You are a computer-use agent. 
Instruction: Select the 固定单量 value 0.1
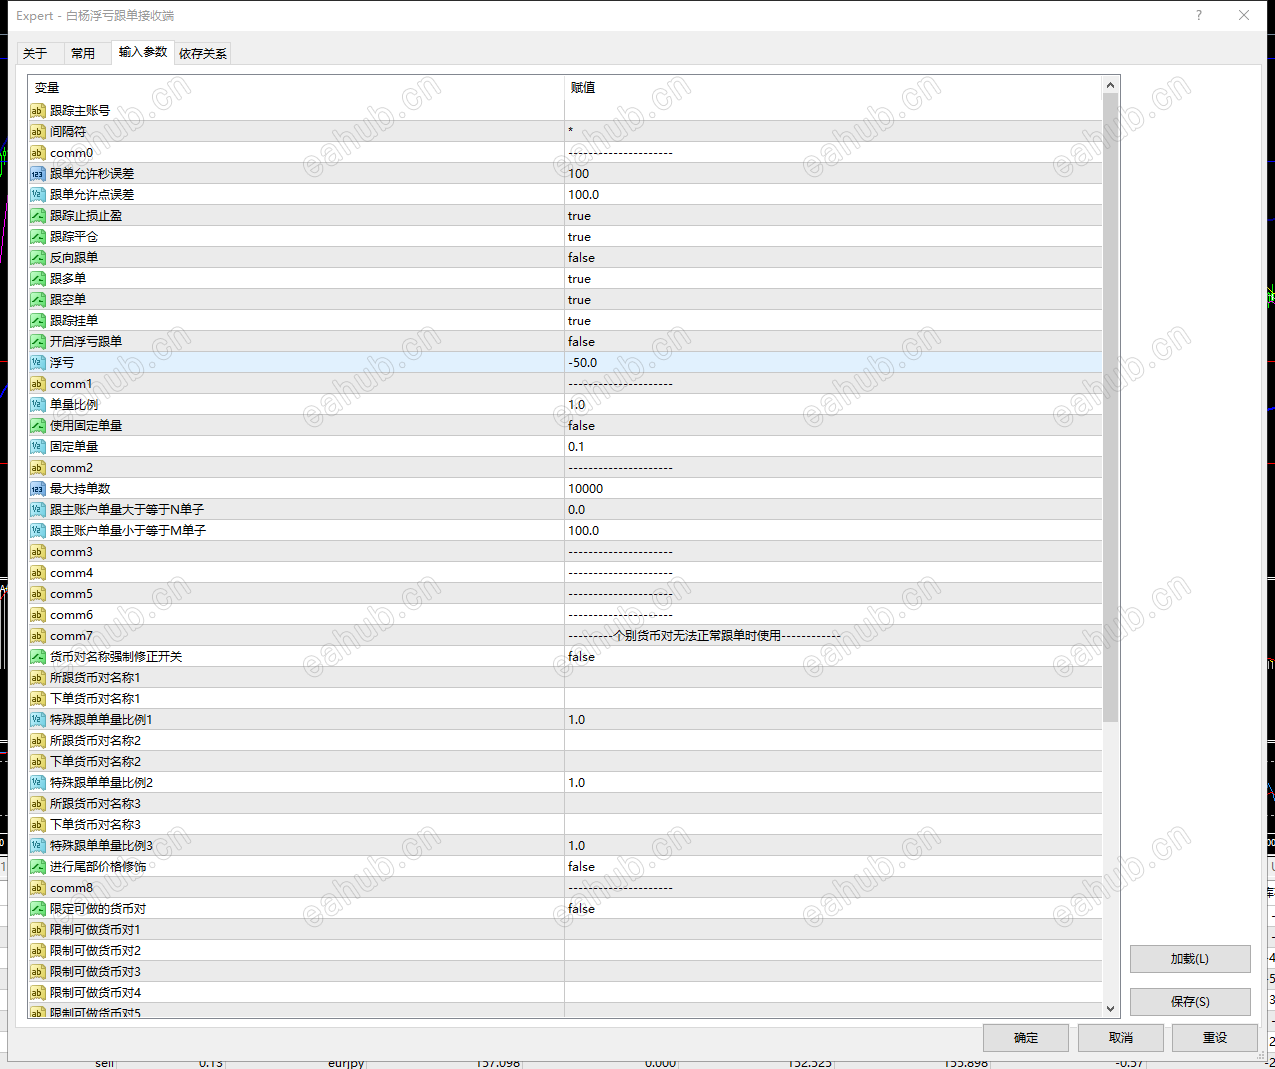coord(576,447)
